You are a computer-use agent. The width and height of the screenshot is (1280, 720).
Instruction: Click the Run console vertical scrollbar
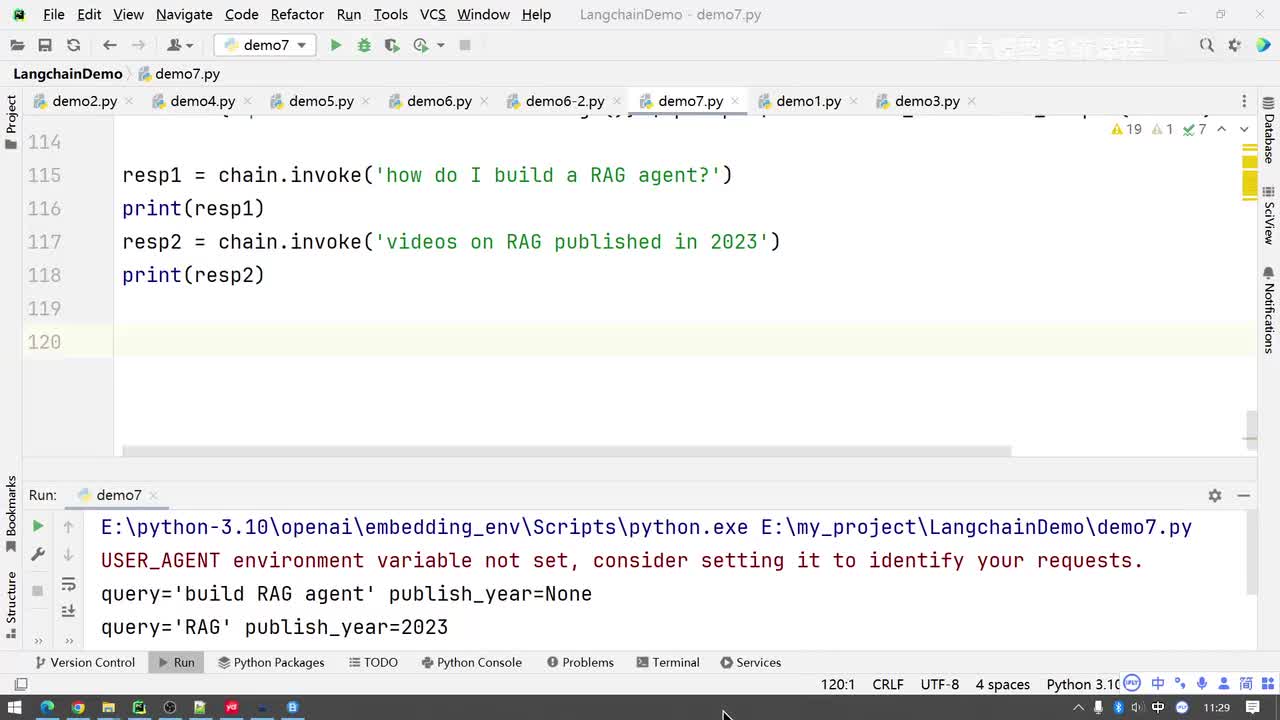(x=1251, y=553)
